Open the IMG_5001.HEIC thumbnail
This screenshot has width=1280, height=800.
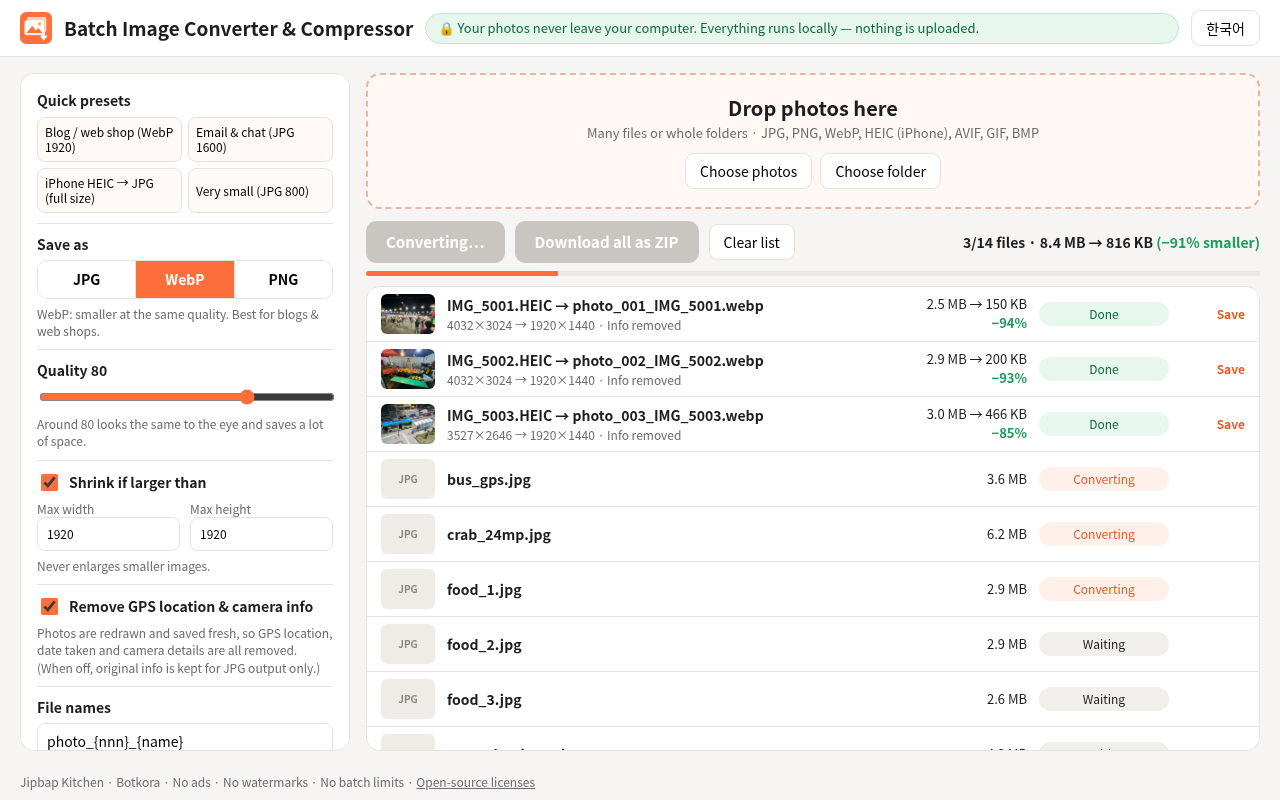(408, 314)
